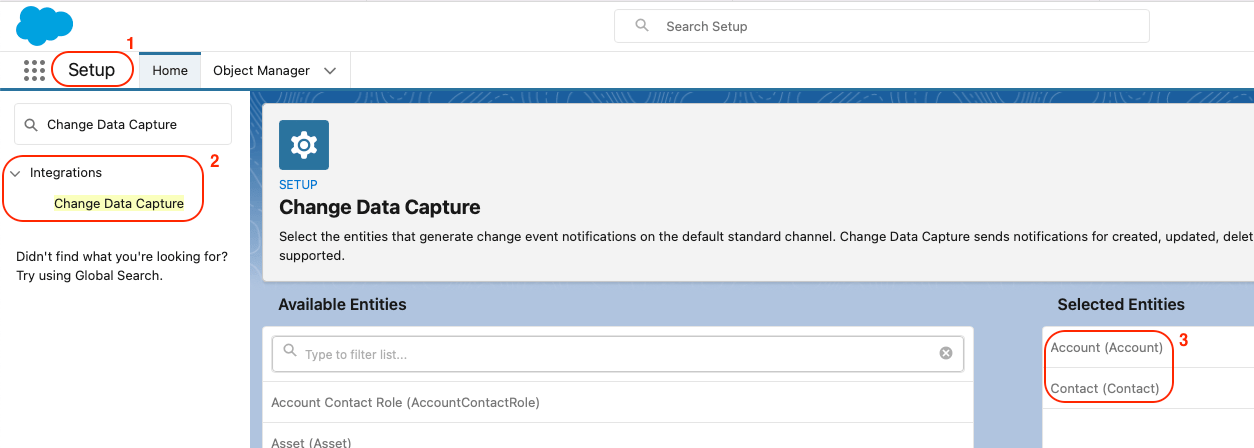Screen dimensions: 1254x448
Task: Click magnifier icon in Quick Find box
Action: pyautogui.click(x=31, y=125)
